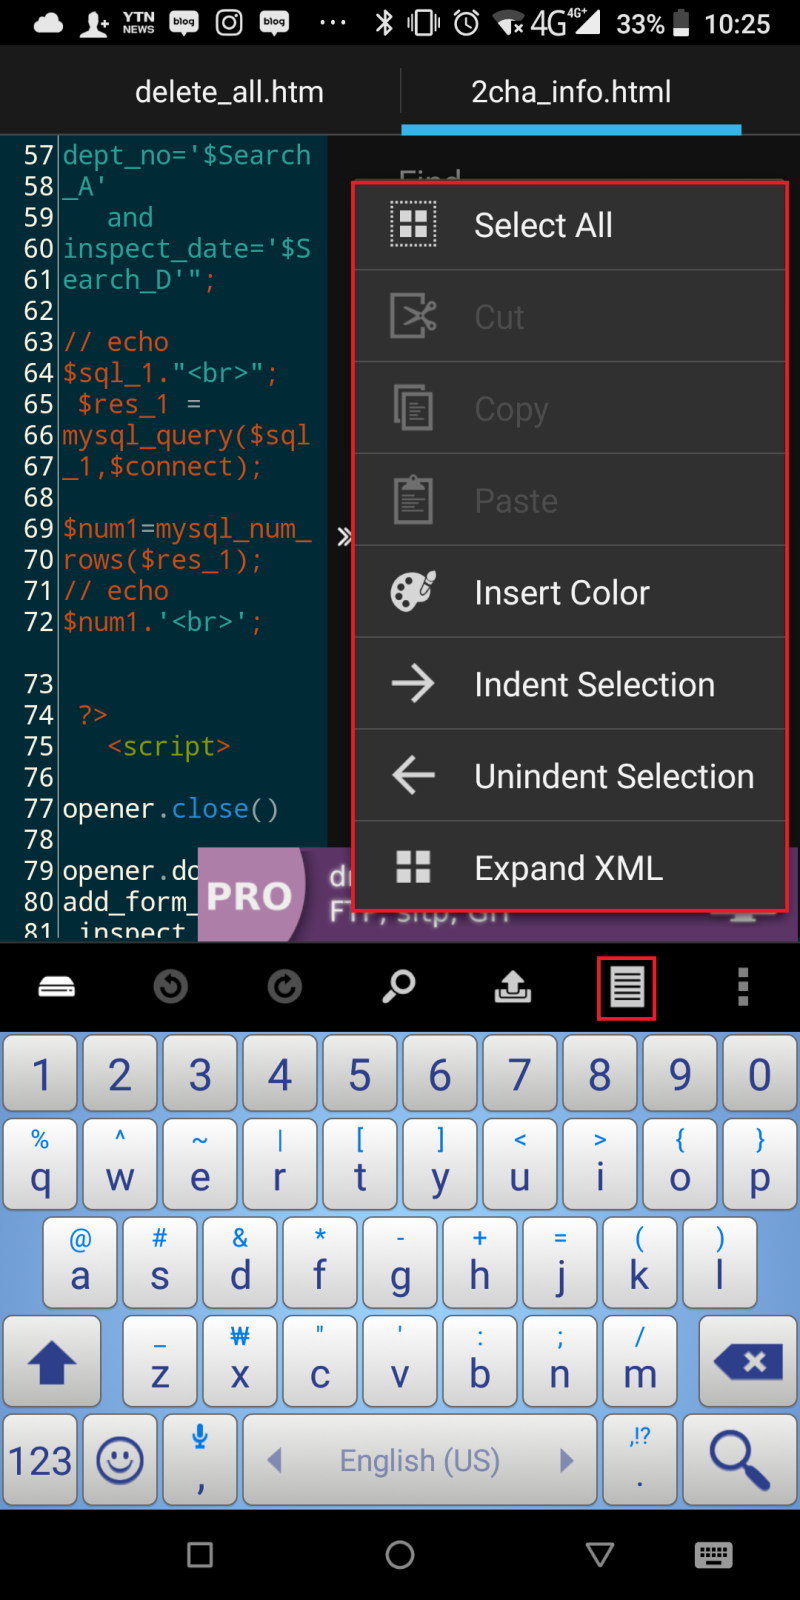The height and width of the screenshot is (1600, 800).
Task: Tap the left language arrow on space bar
Action: (275, 1461)
